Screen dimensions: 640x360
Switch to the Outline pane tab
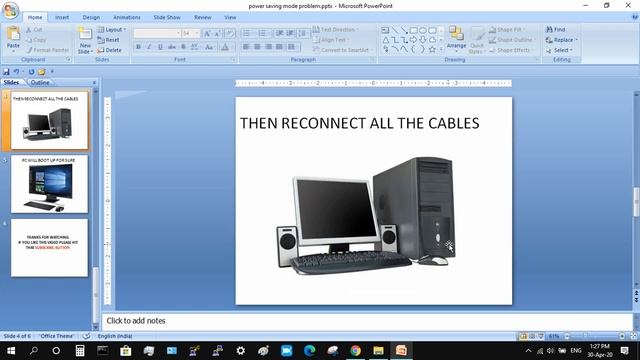click(x=40, y=82)
